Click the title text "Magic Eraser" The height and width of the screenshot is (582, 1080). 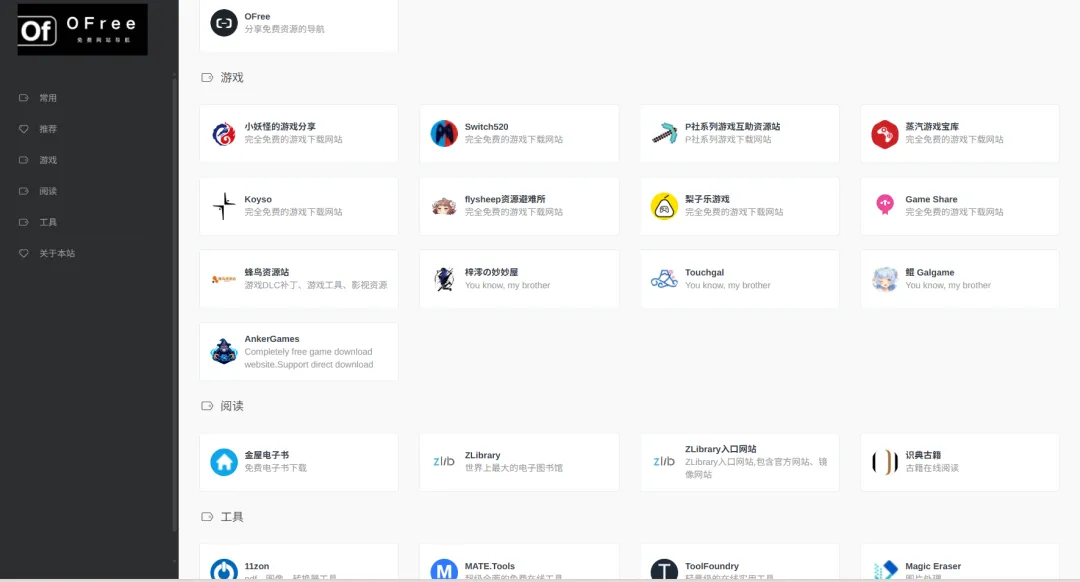(933, 566)
